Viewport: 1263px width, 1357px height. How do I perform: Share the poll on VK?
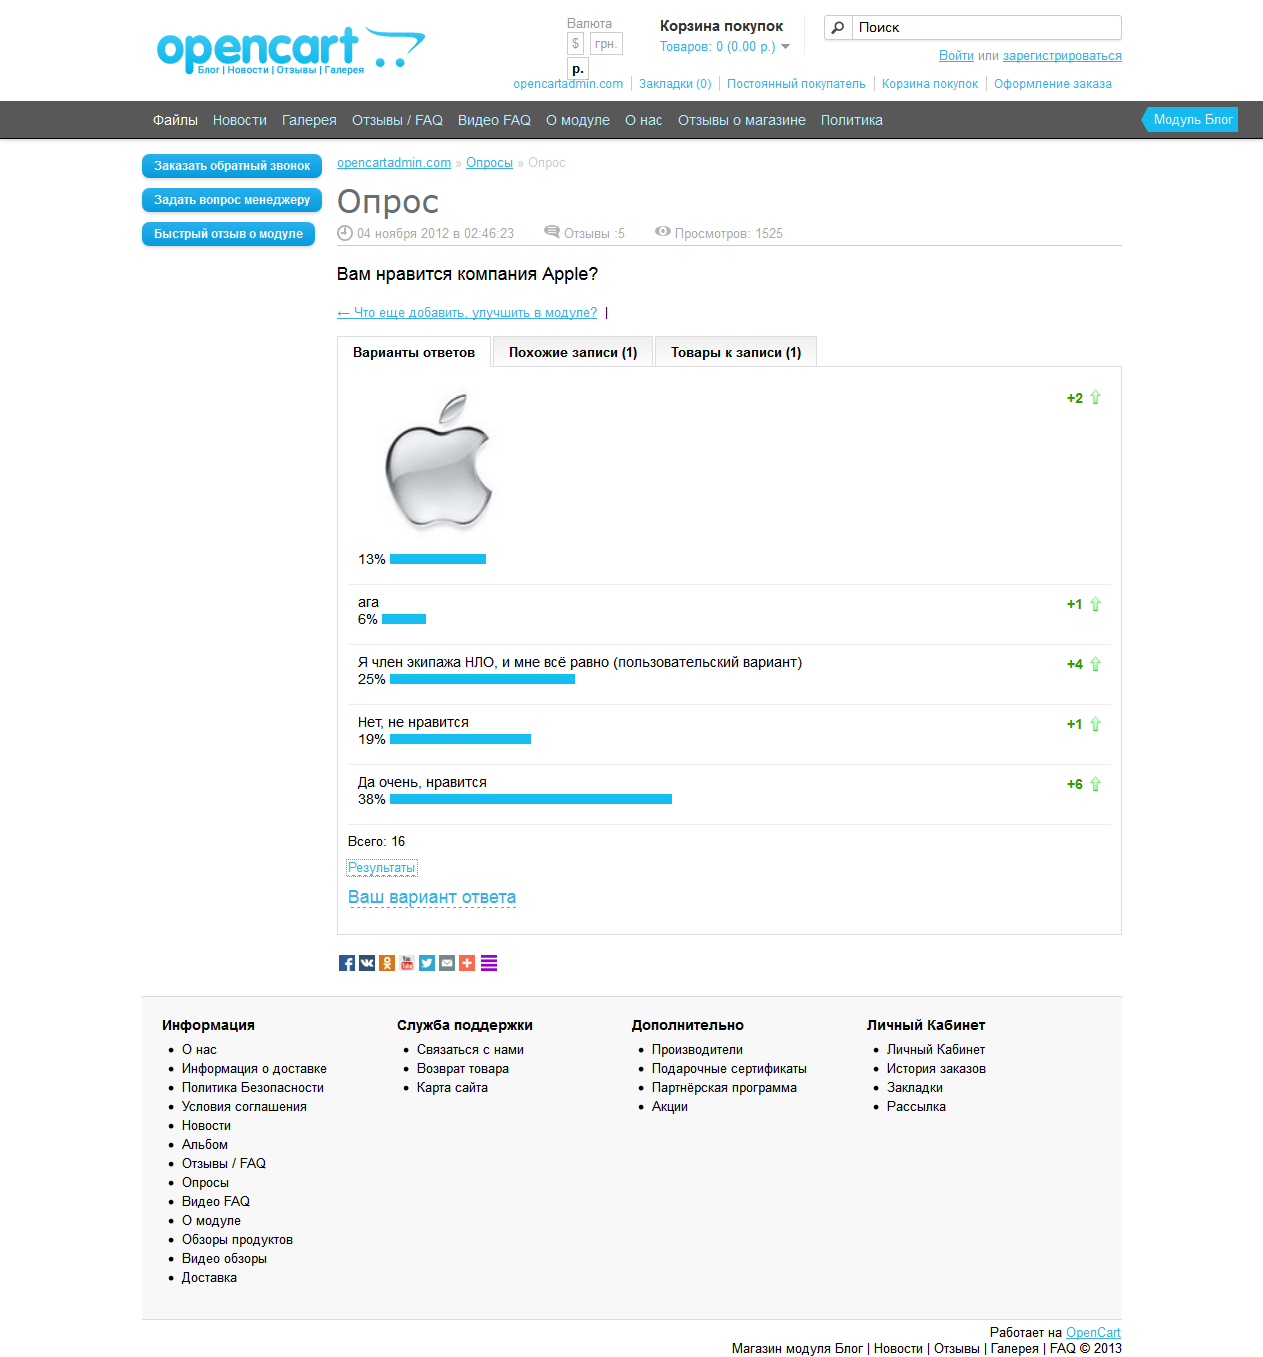tap(367, 963)
